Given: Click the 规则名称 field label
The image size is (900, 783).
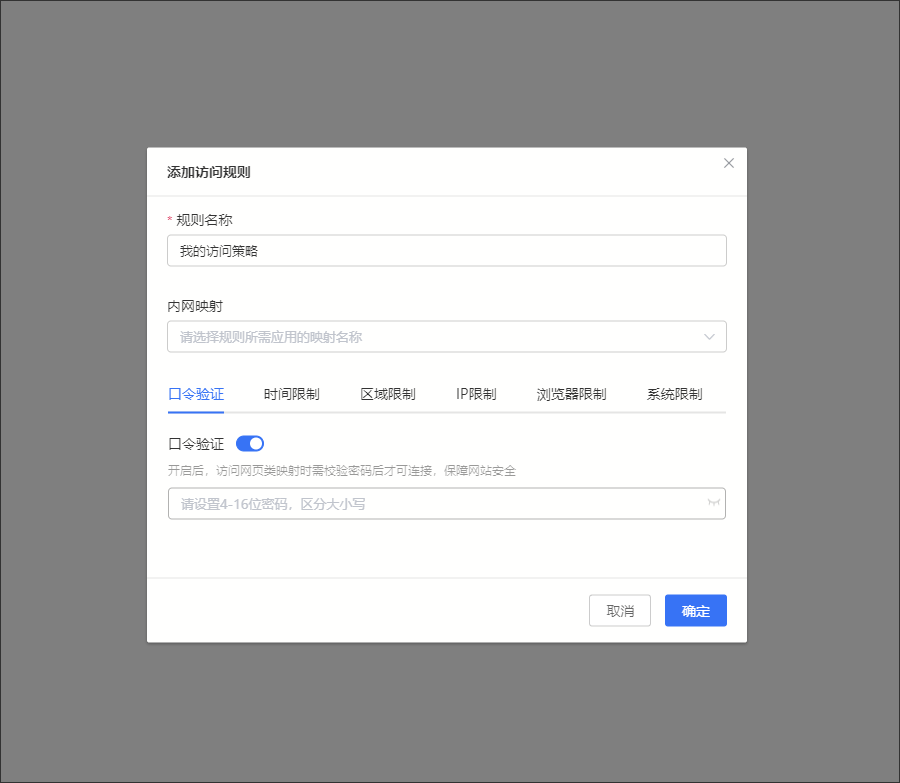Looking at the screenshot, I should click(x=204, y=220).
